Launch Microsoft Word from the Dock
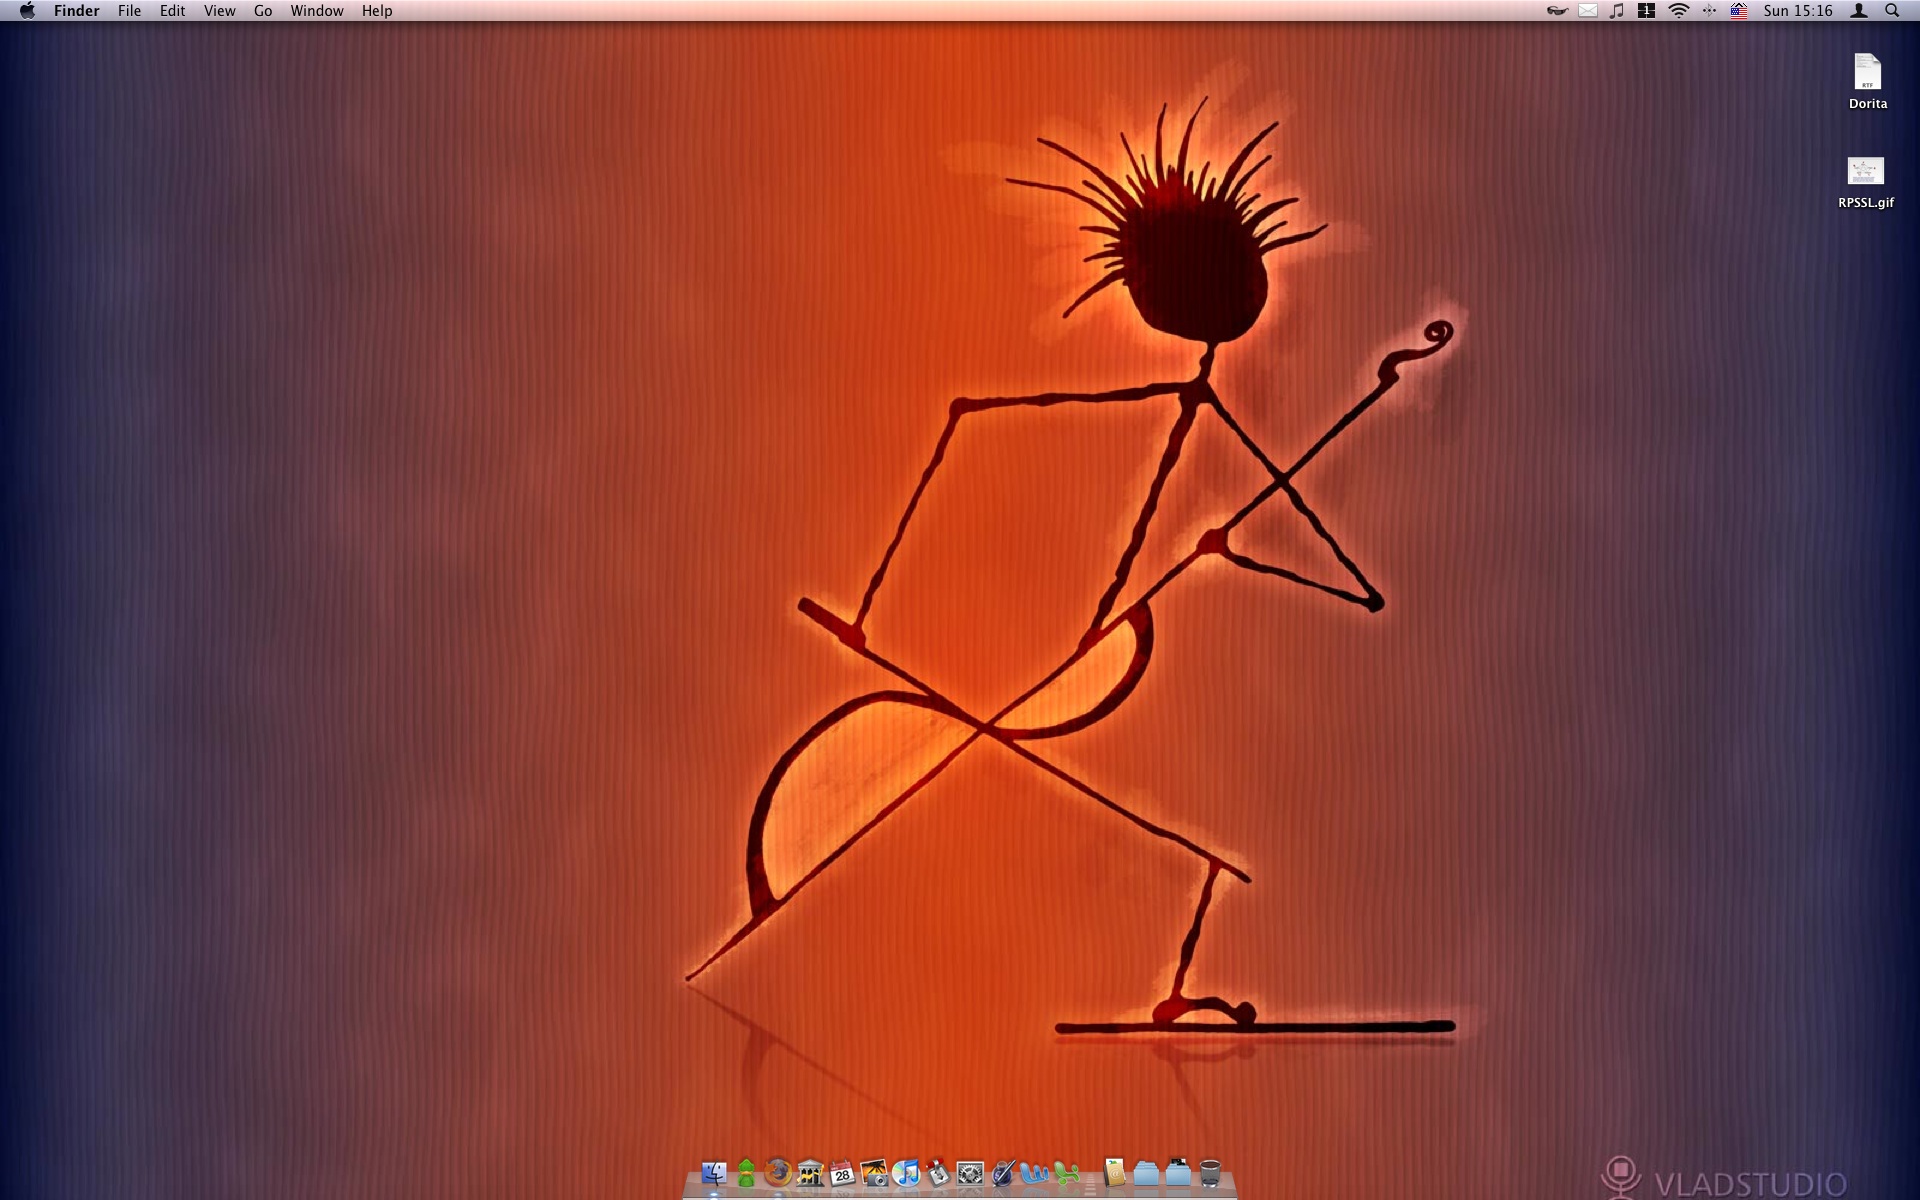Screen dimensions: 1920x1200 [1034, 1173]
